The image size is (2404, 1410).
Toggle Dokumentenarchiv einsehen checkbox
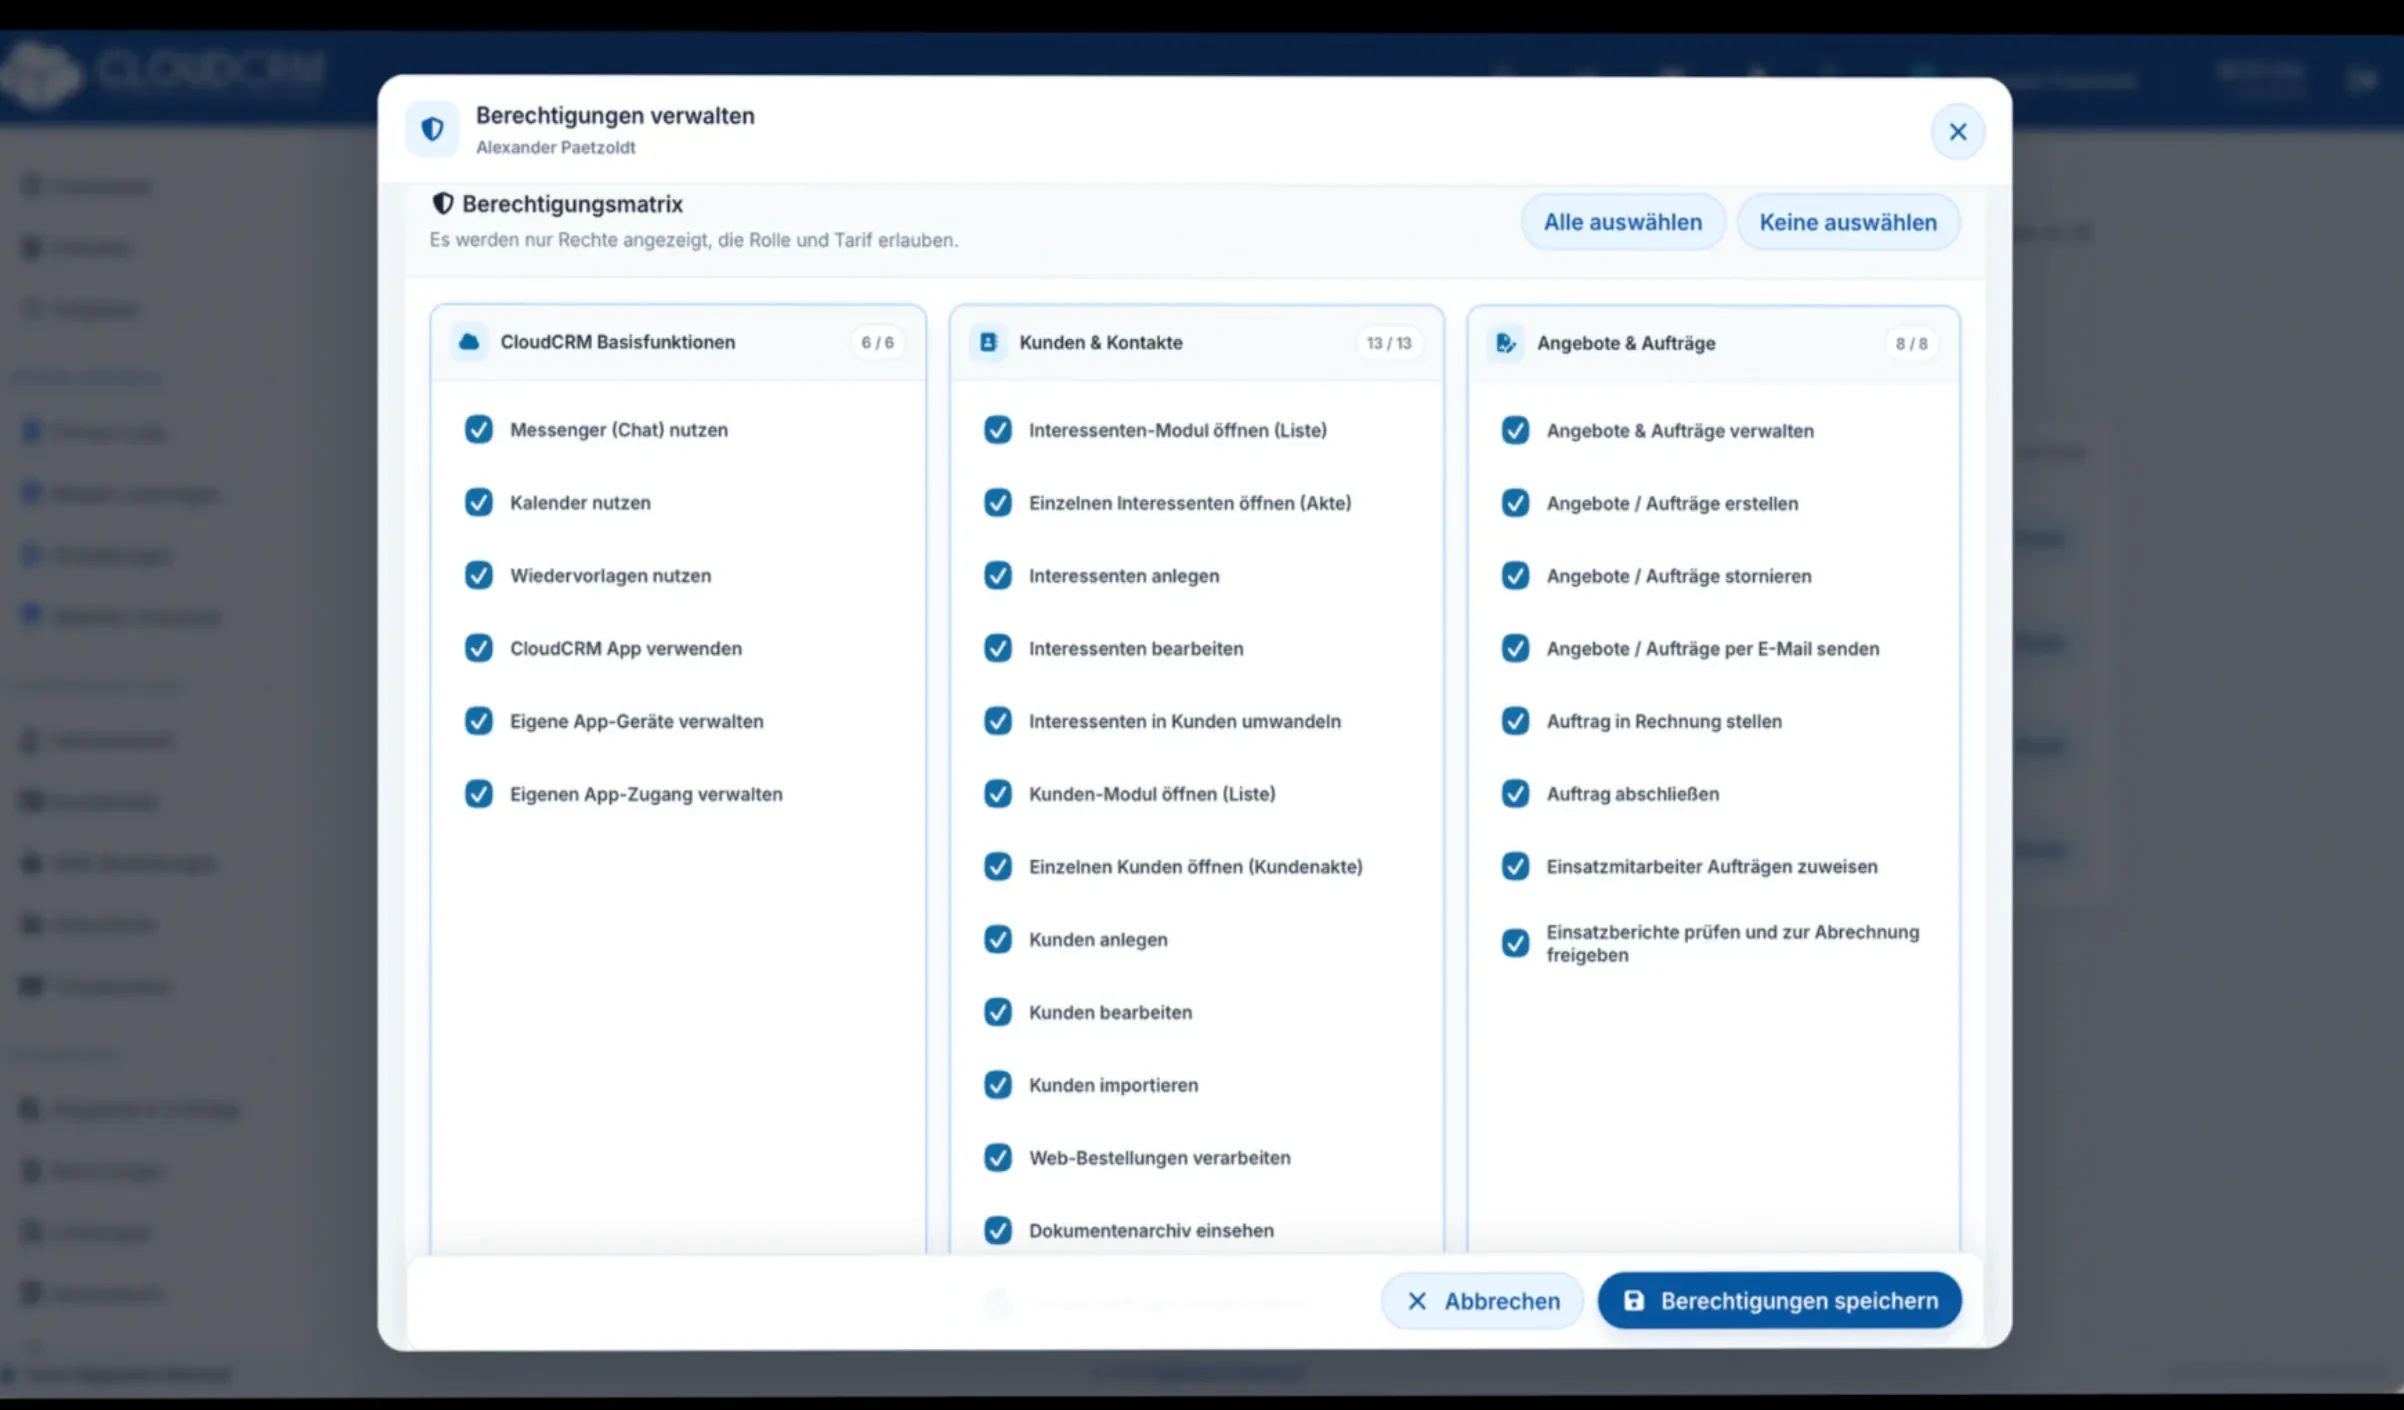[x=998, y=1230]
